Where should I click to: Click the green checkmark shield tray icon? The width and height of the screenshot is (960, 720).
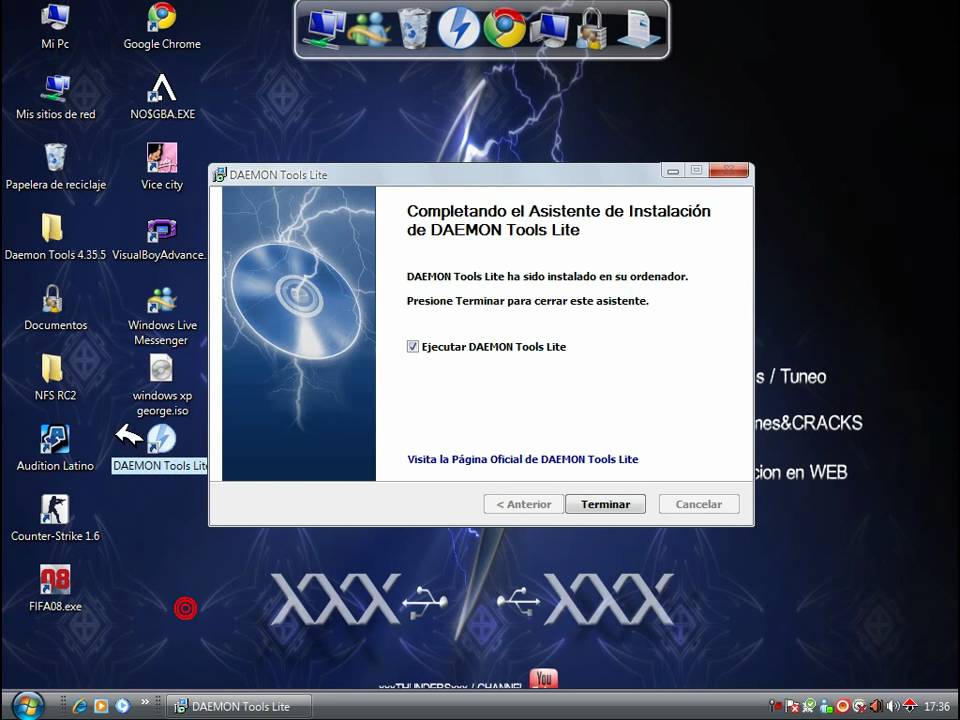pyautogui.click(x=809, y=706)
